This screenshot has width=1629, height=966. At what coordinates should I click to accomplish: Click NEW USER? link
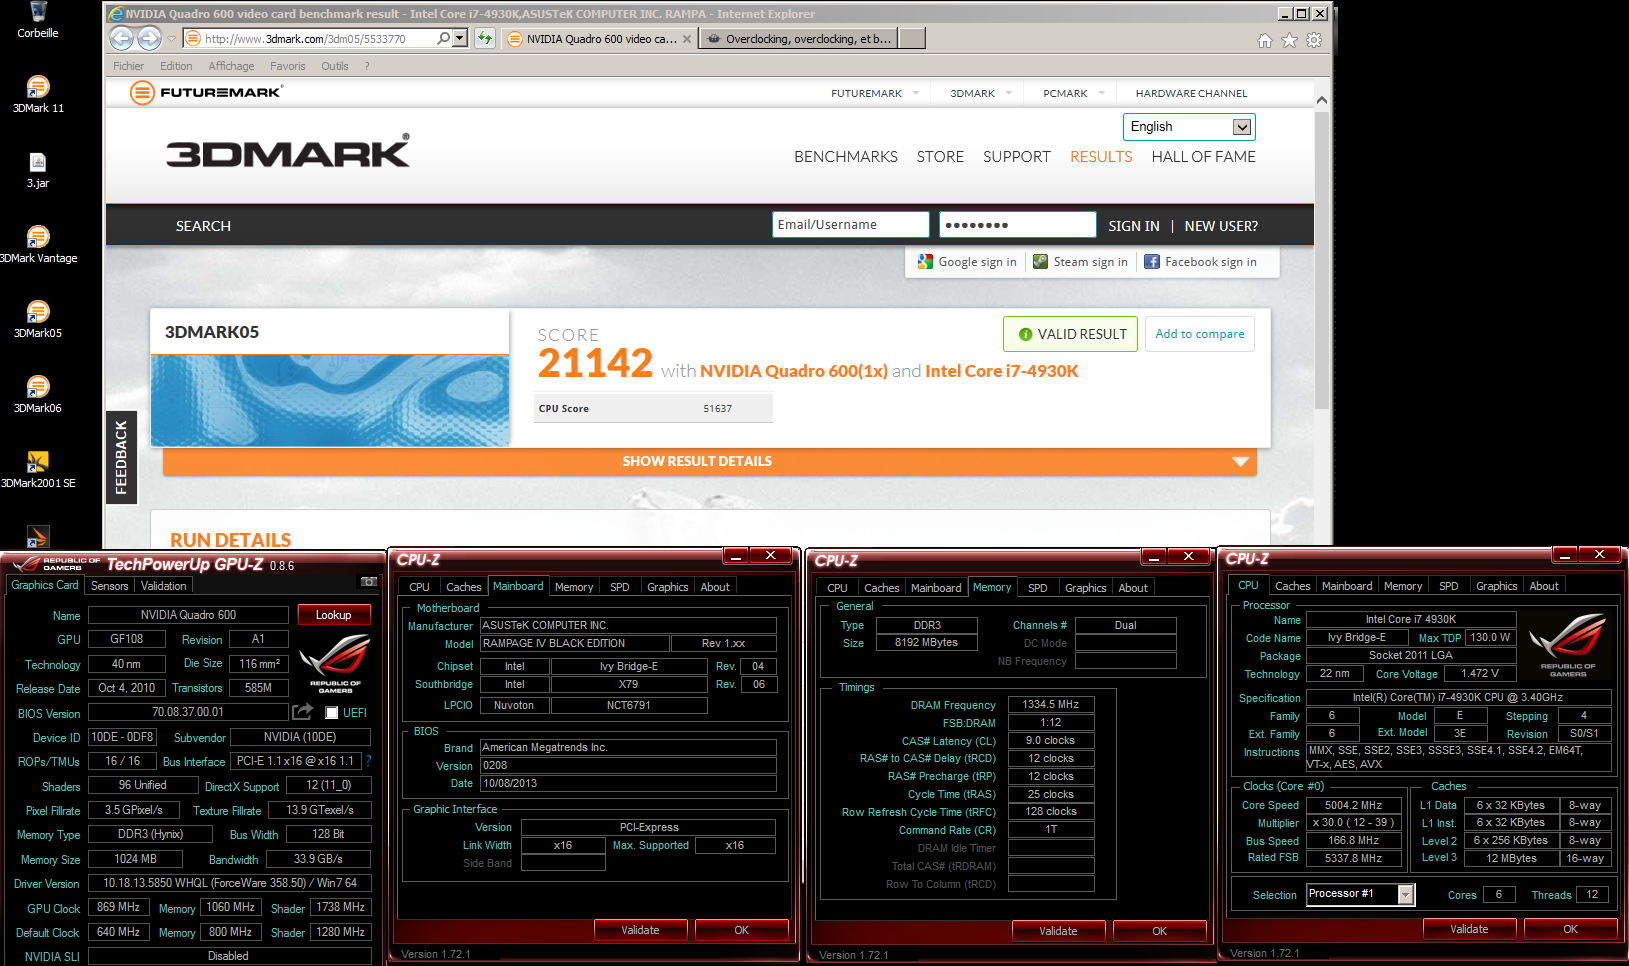(x=1221, y=226)
